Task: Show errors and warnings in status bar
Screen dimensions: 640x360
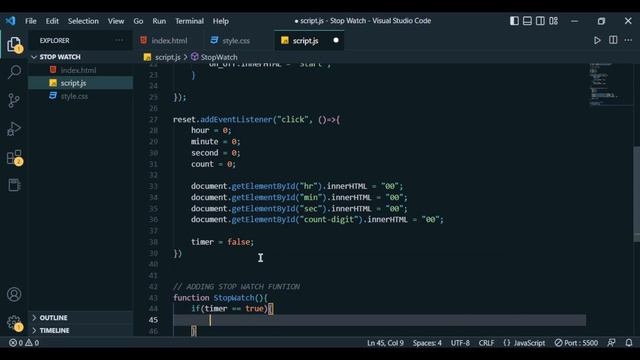Action: coord(24,342)
